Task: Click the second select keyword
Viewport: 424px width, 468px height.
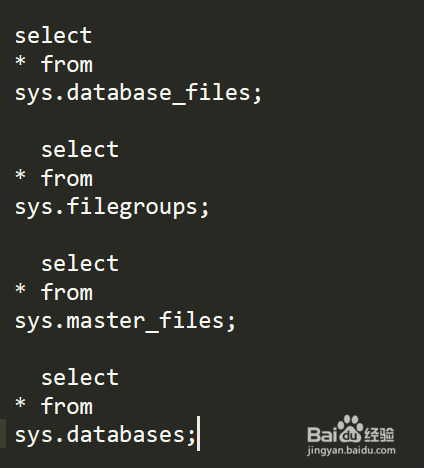Action: pyautogui.click(x=80, y=149)
